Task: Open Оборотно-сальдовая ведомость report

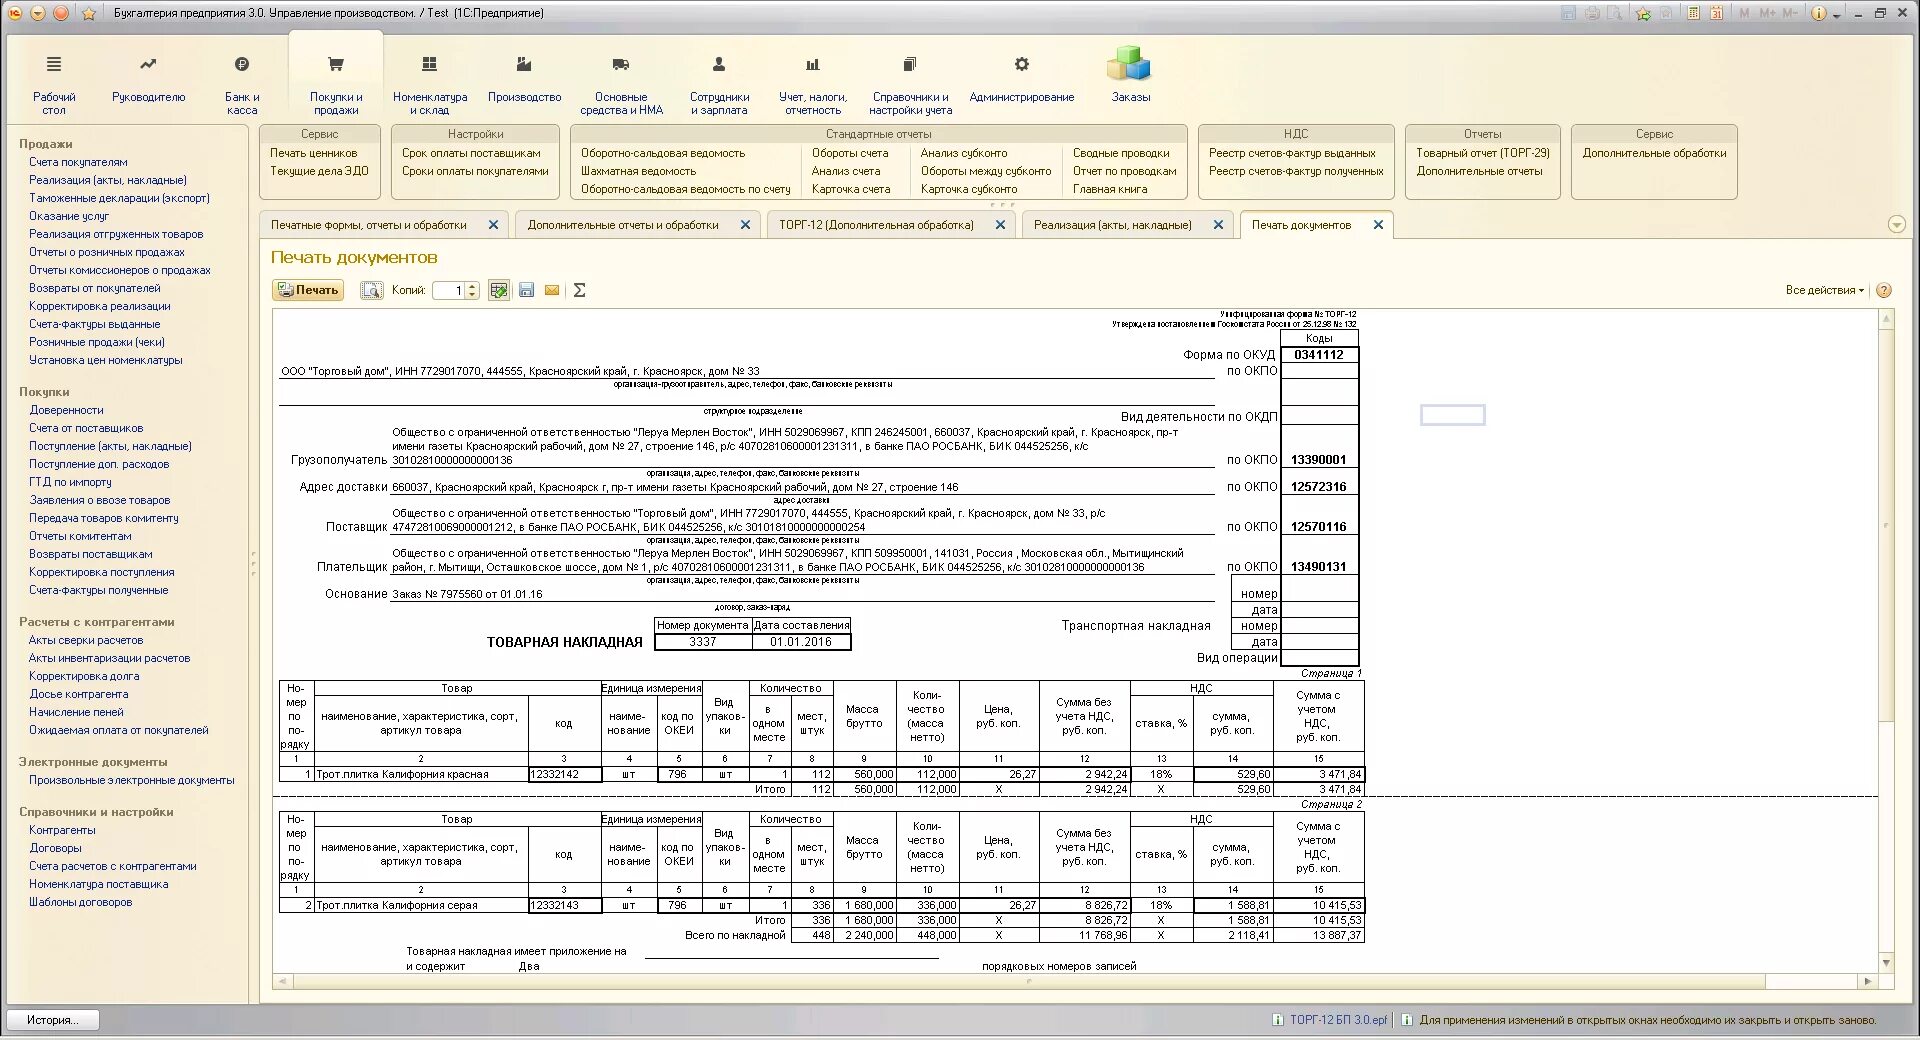Action: tap(663, 153)
